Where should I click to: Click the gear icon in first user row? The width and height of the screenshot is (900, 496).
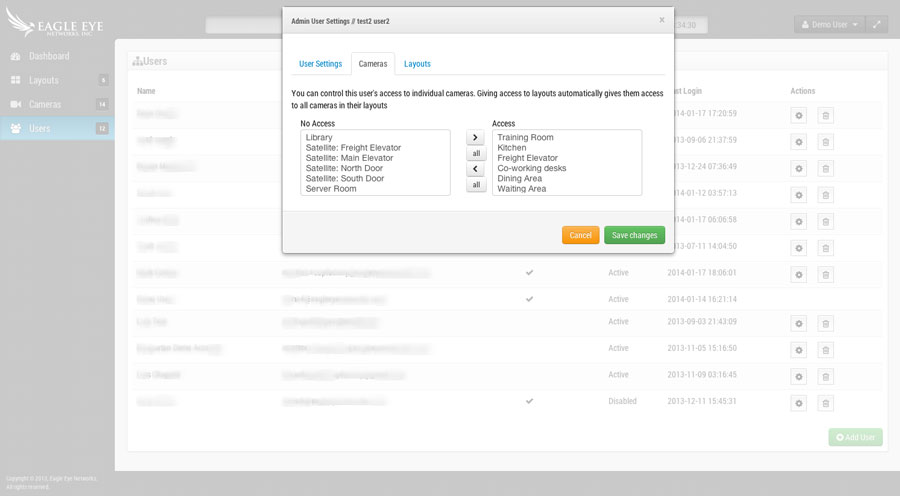pyautogui.click(x=799, y=115)
